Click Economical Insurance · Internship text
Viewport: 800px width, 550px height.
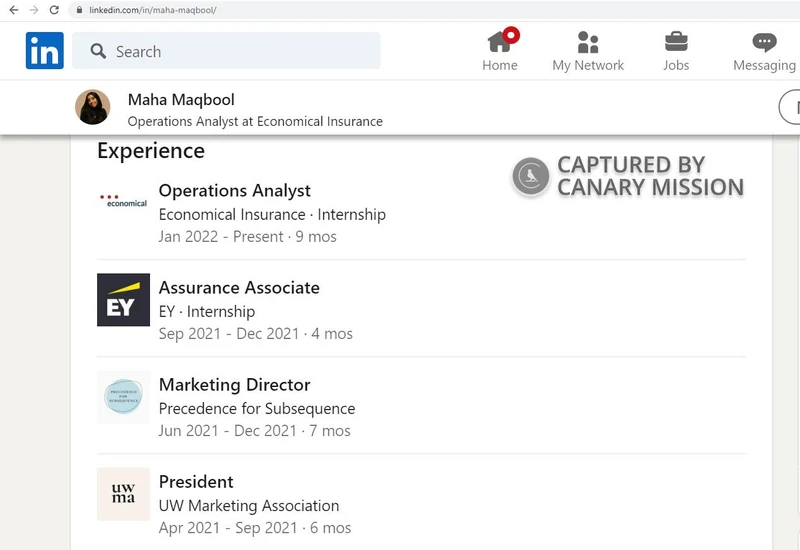click(x=272, y=214)
